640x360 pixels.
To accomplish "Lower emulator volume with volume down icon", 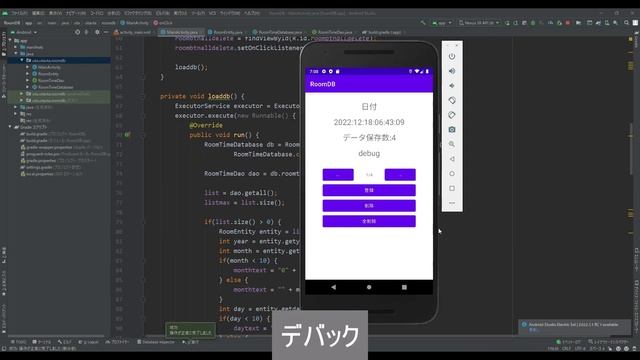I will tap(452, 86).
